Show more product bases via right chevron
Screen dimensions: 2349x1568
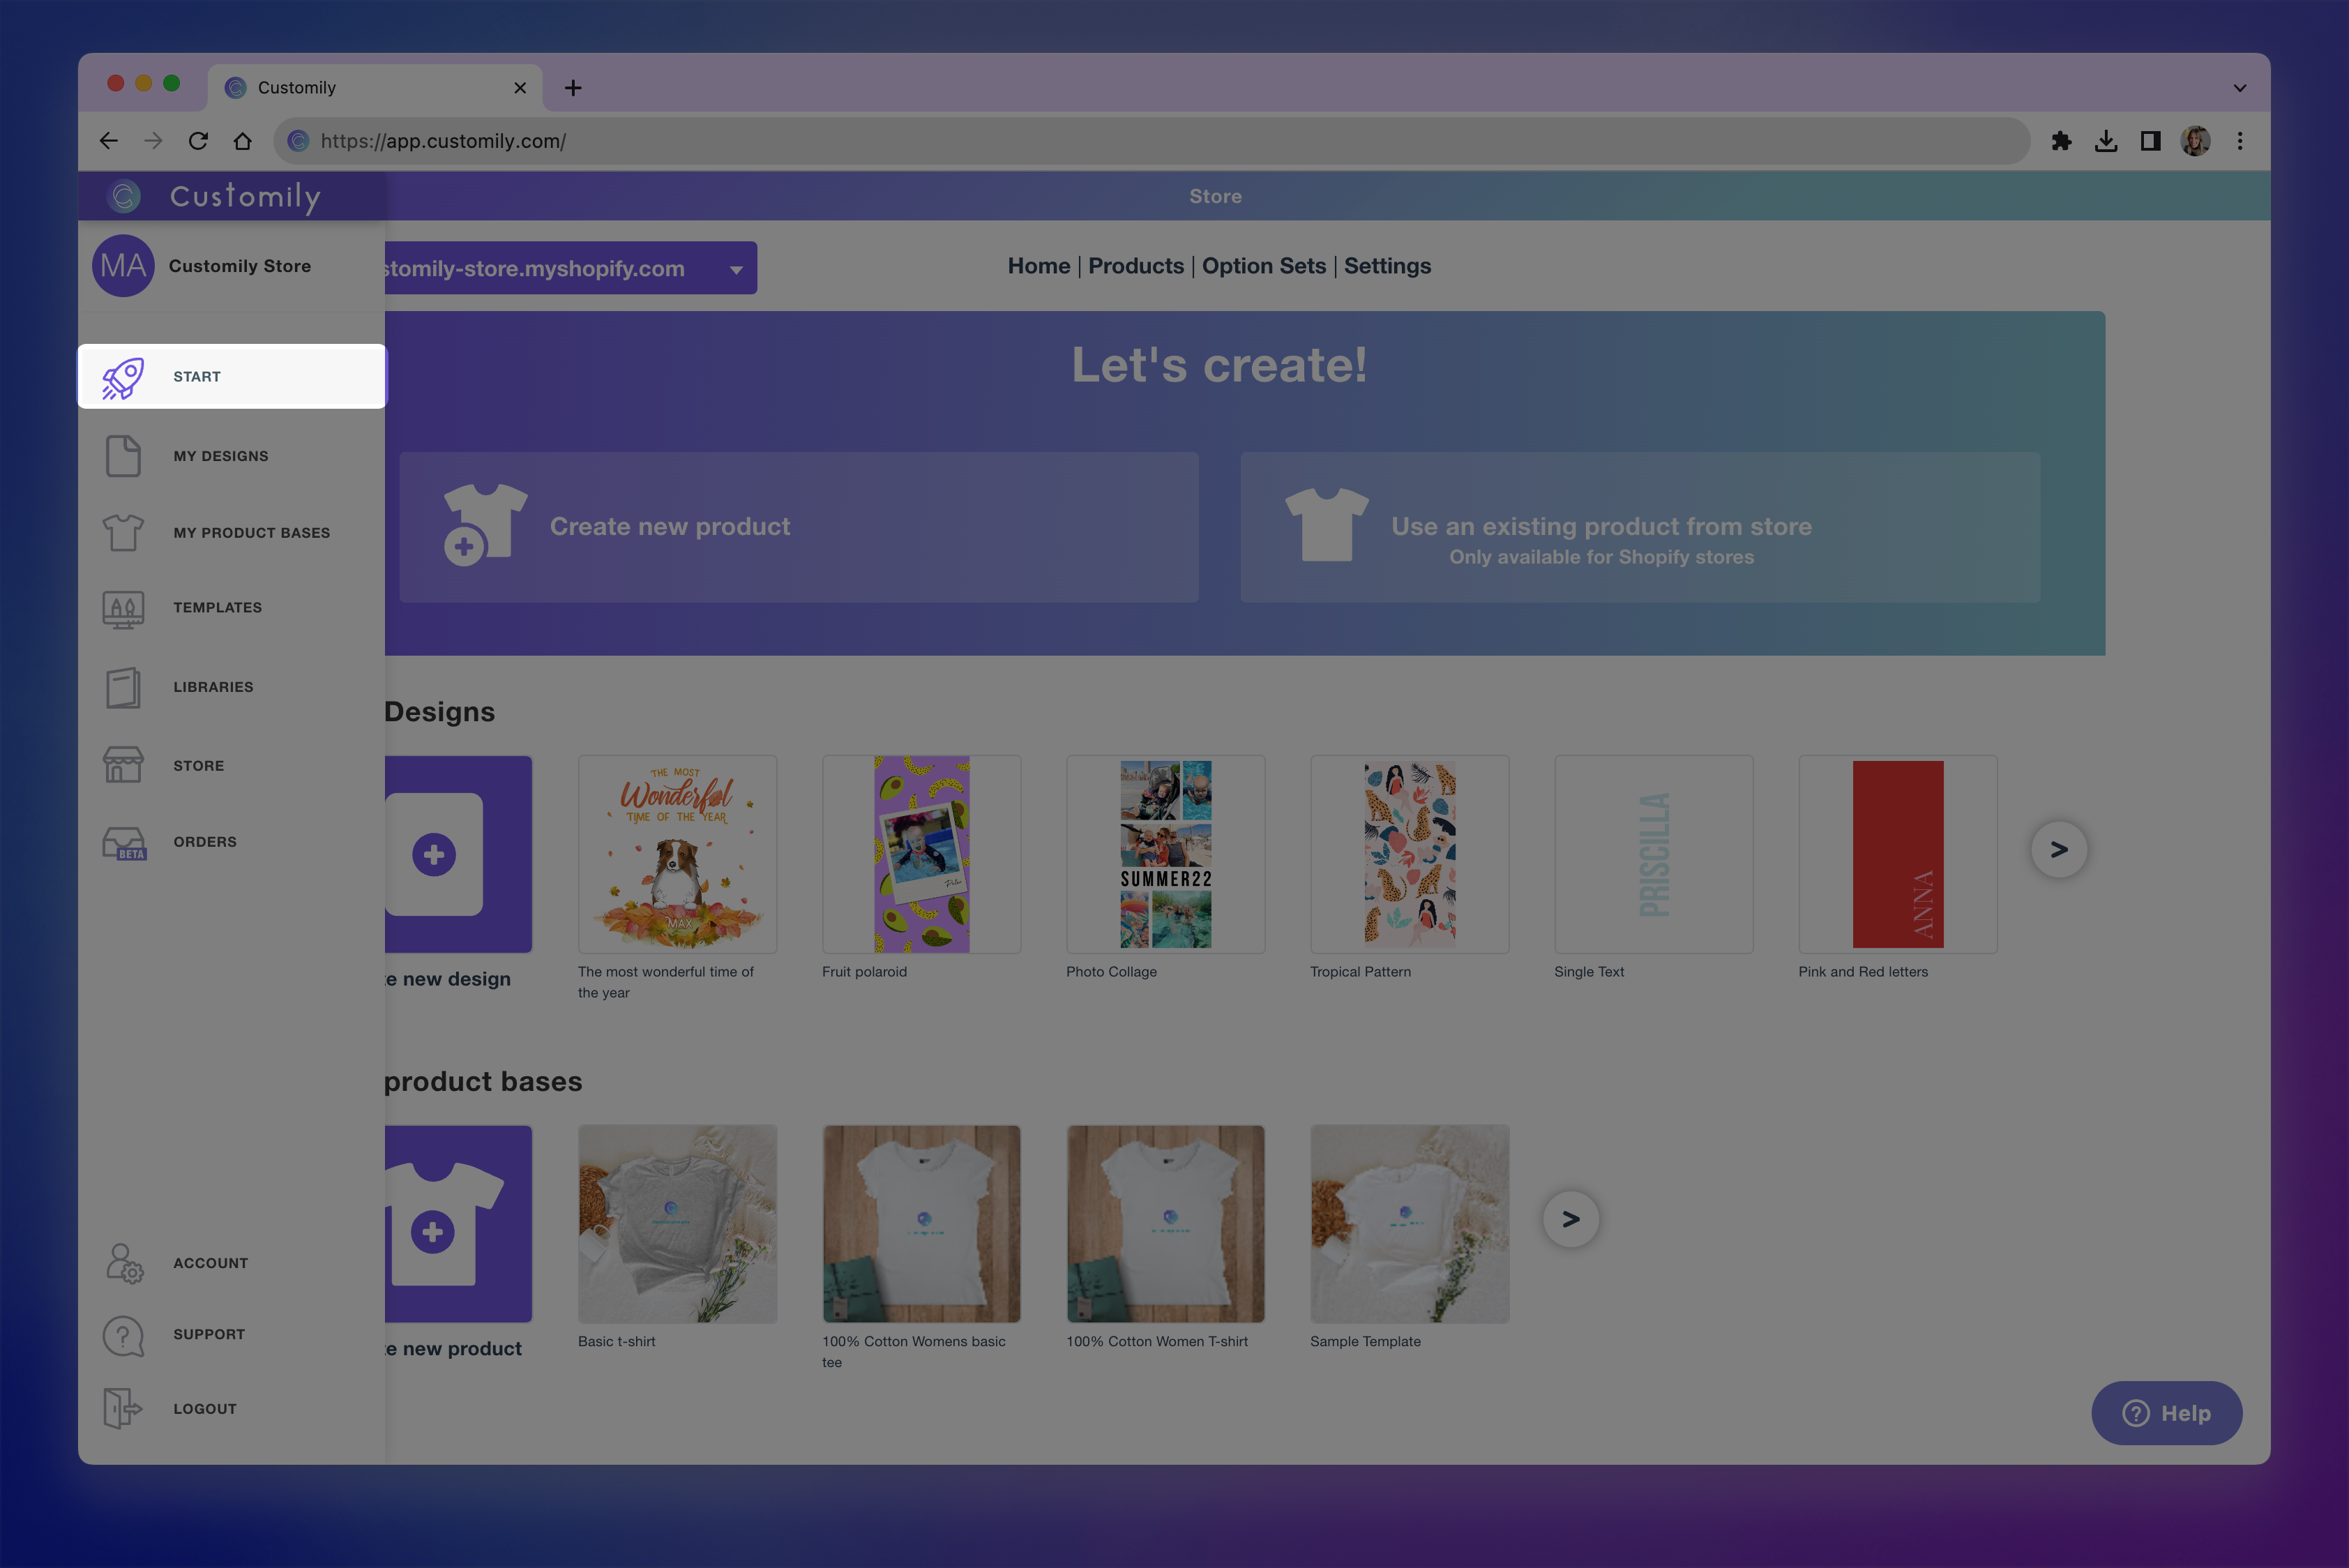pos(1570,1218)
